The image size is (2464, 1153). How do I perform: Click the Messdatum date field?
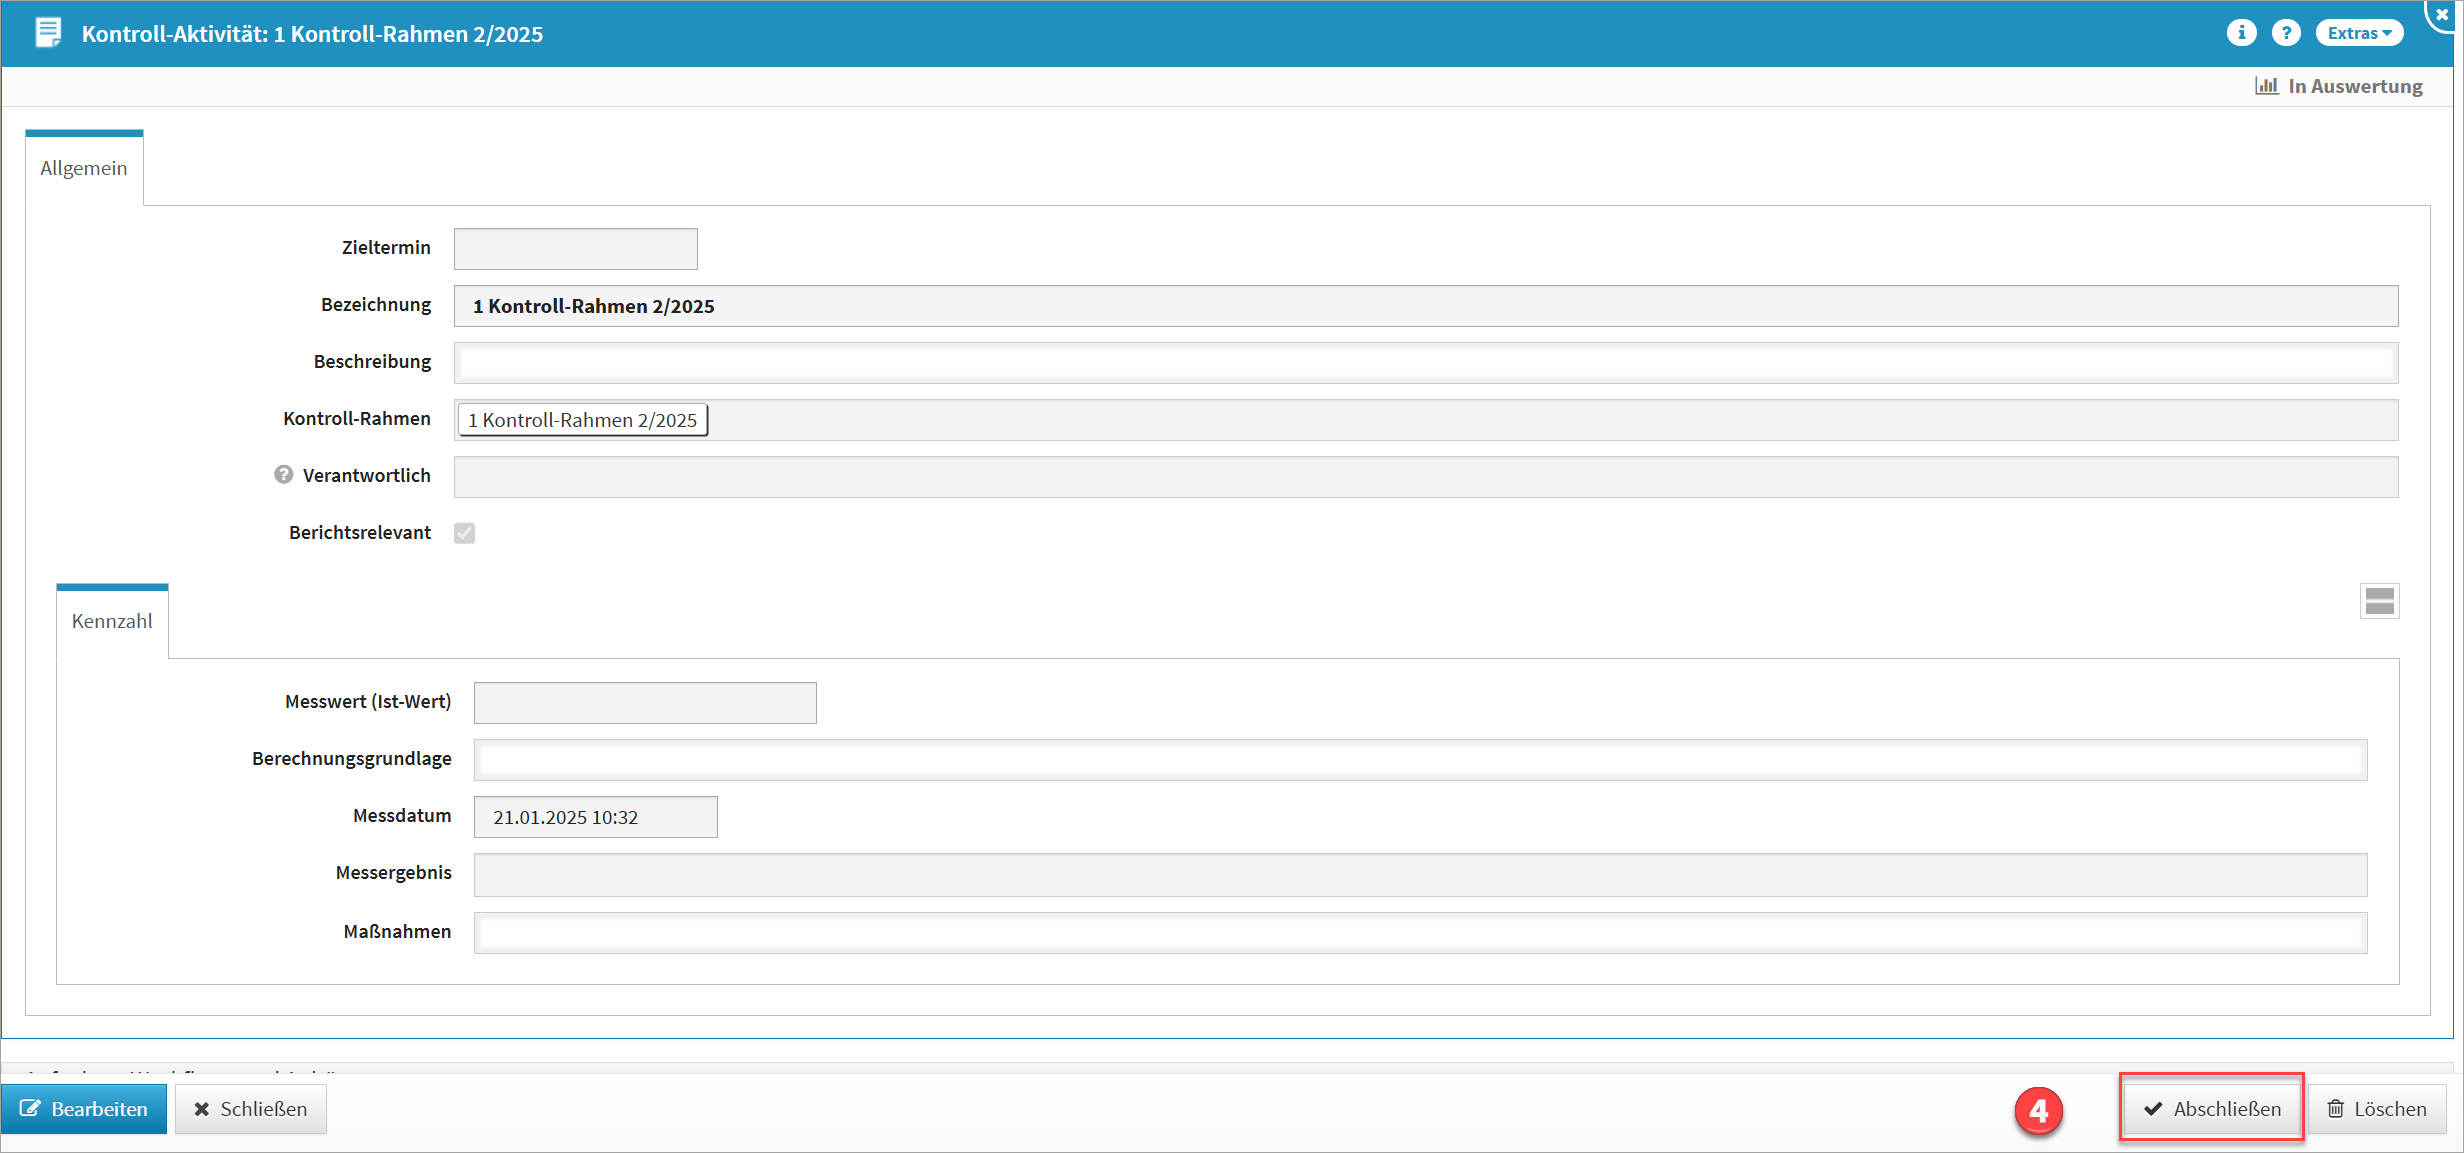click(595, 817)
